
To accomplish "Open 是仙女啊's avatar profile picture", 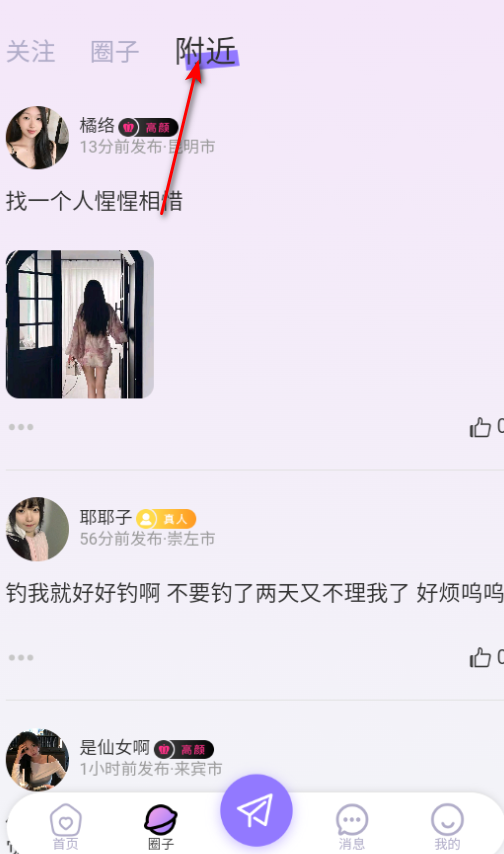I will click(37, 759).
